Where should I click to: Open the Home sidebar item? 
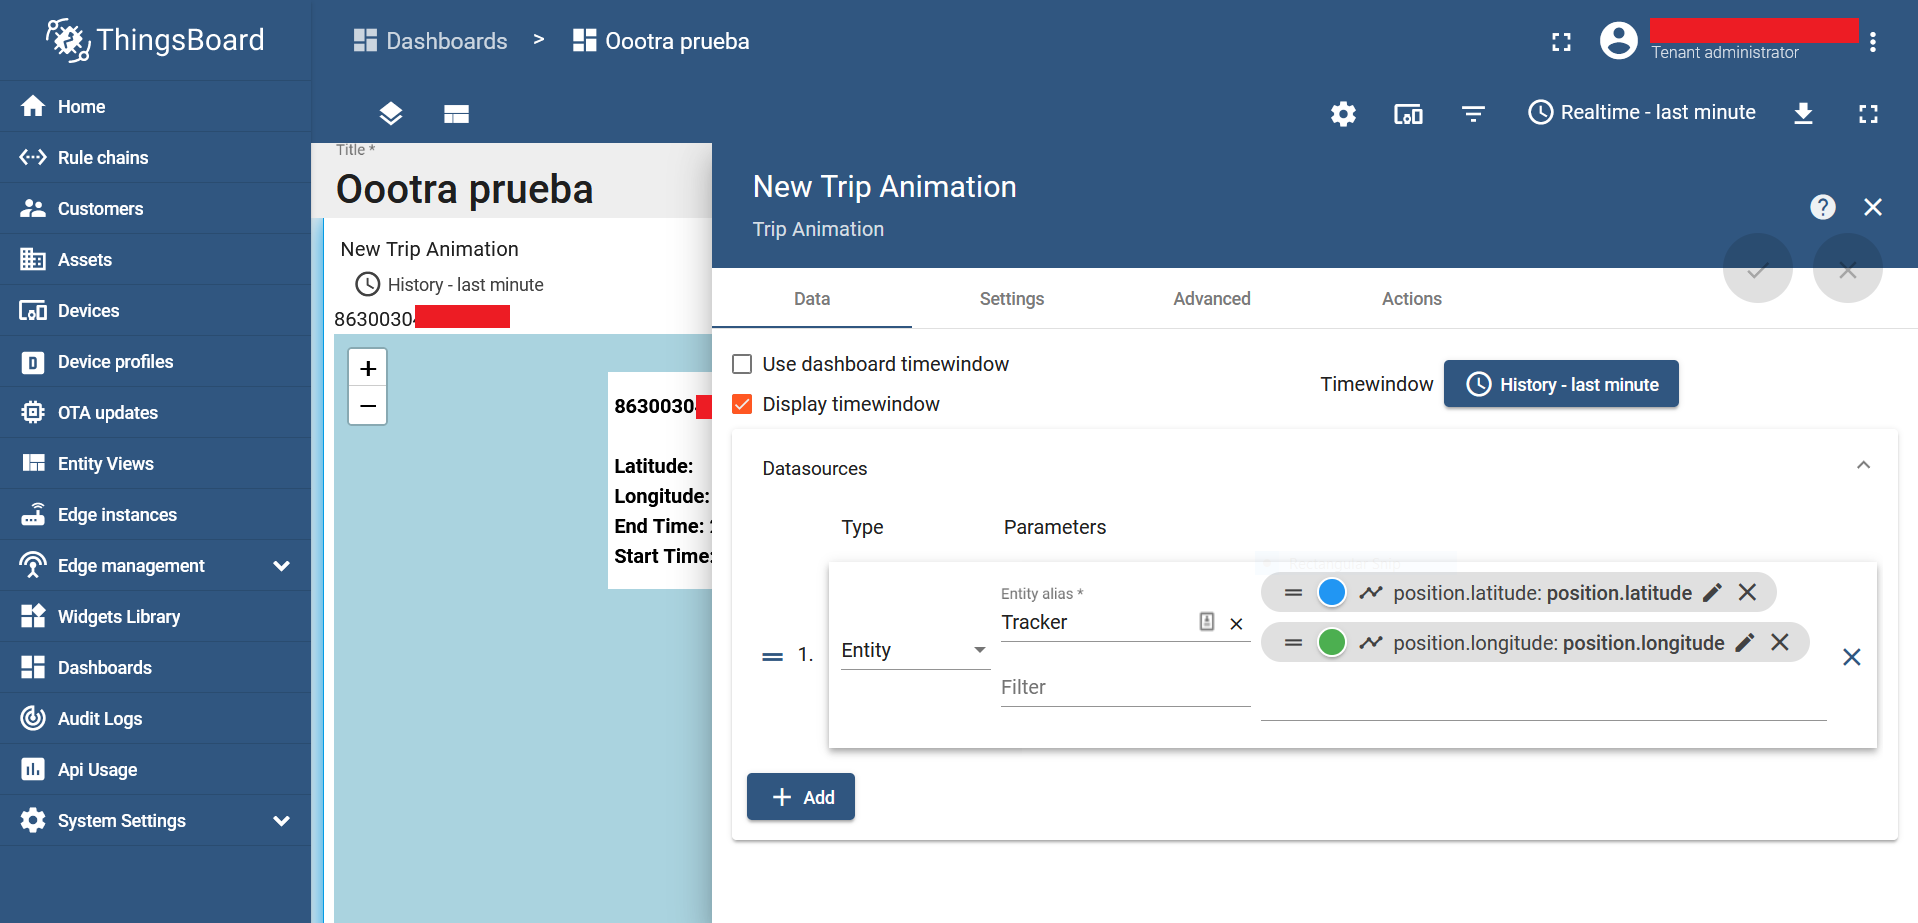155,106
